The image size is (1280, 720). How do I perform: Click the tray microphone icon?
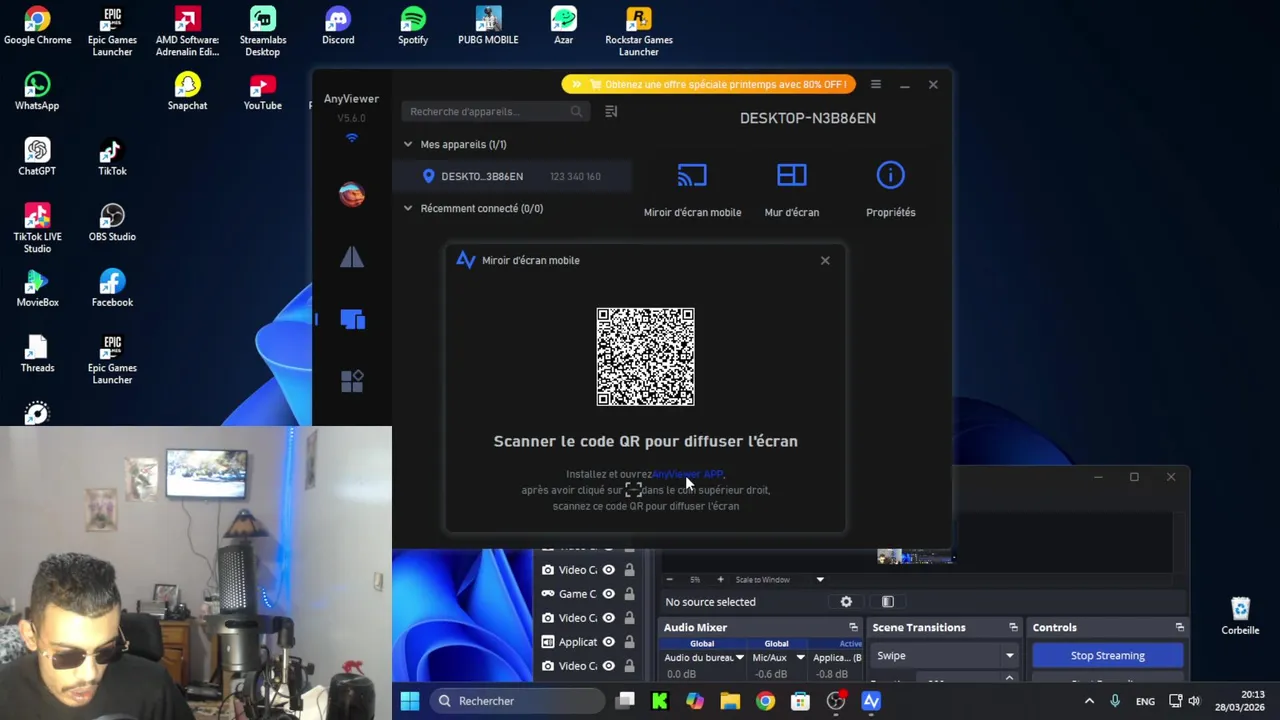(1115, 701)
